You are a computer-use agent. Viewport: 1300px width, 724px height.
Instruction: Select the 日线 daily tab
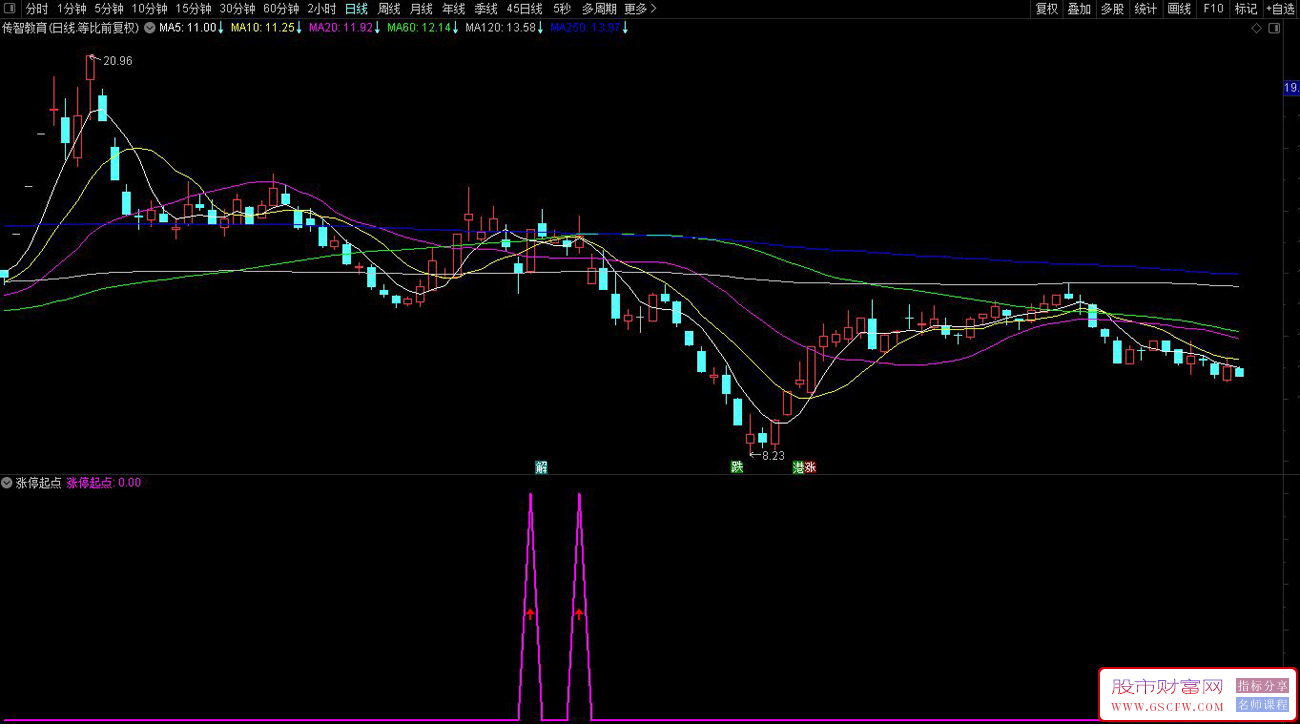pos(356,9)
